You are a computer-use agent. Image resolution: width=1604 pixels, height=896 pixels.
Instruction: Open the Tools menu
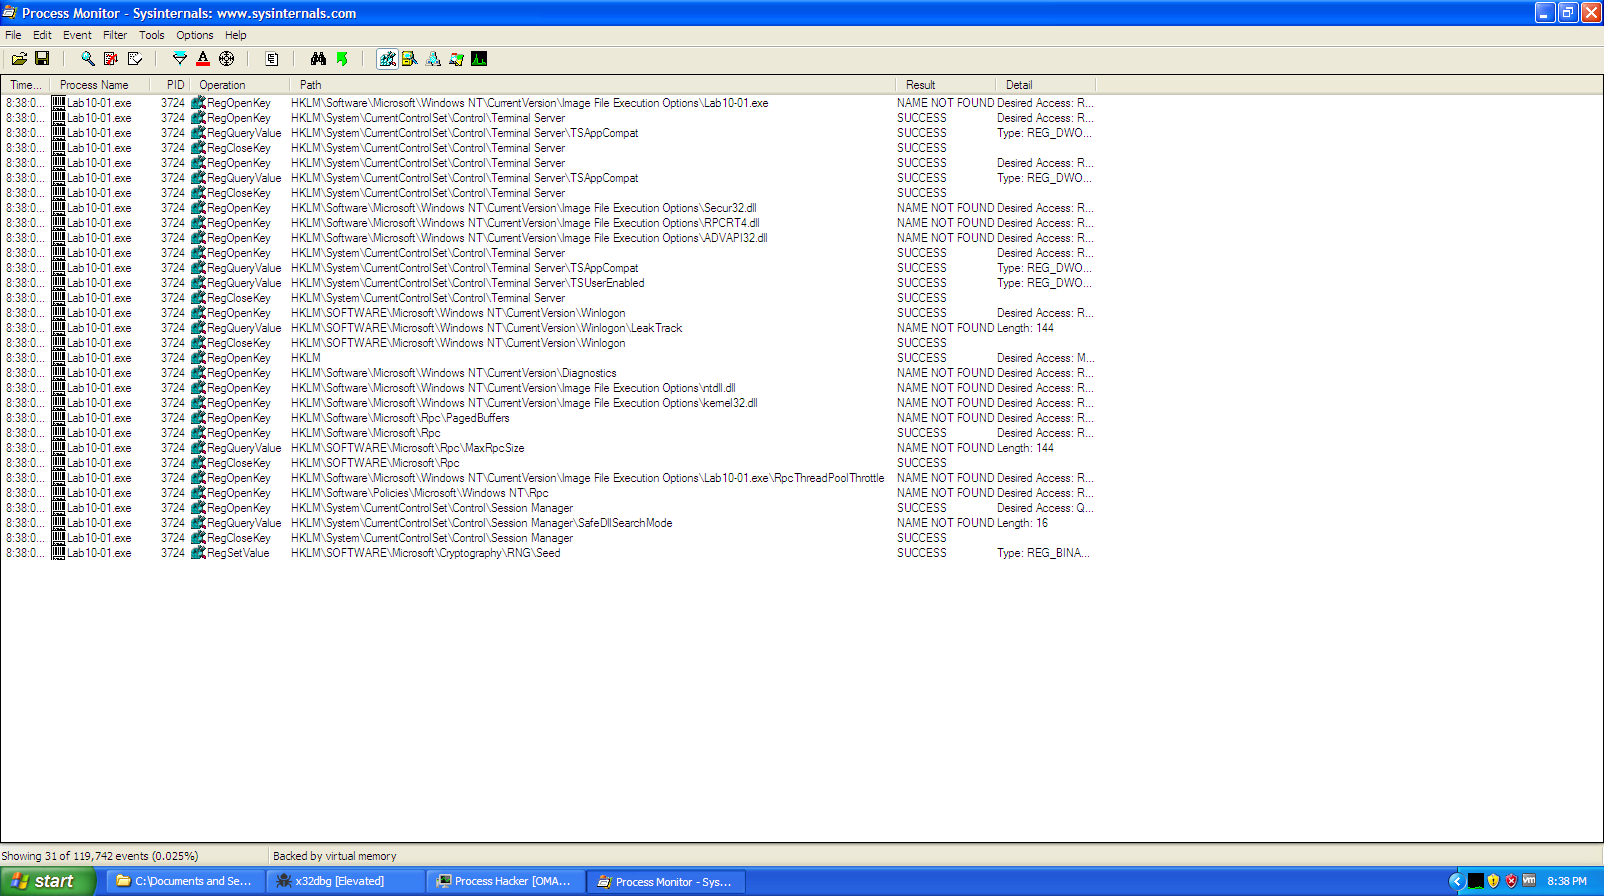pos(152,35)
